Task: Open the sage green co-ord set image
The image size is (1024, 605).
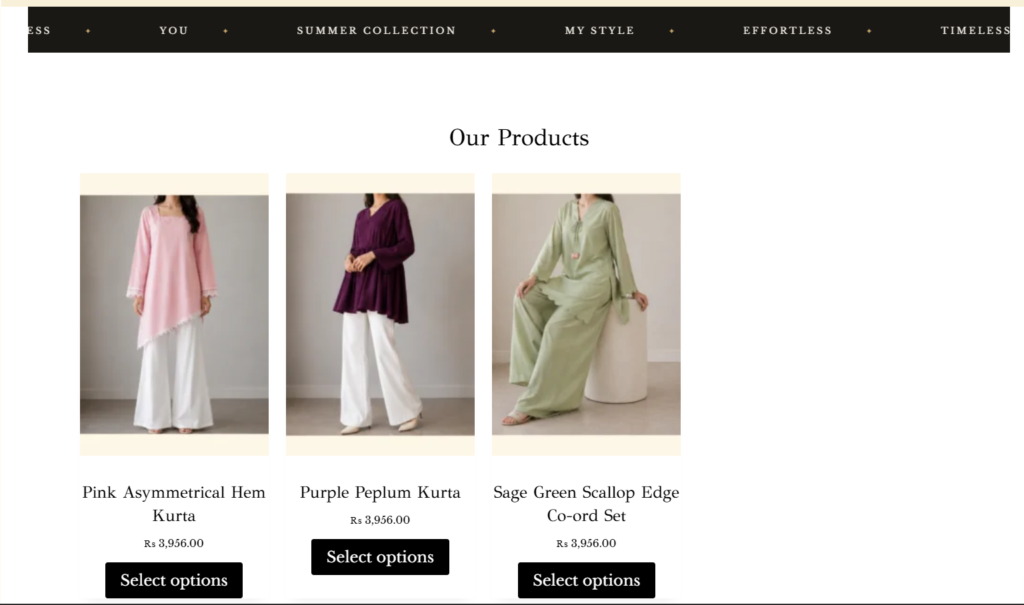Action: [586, 314]
